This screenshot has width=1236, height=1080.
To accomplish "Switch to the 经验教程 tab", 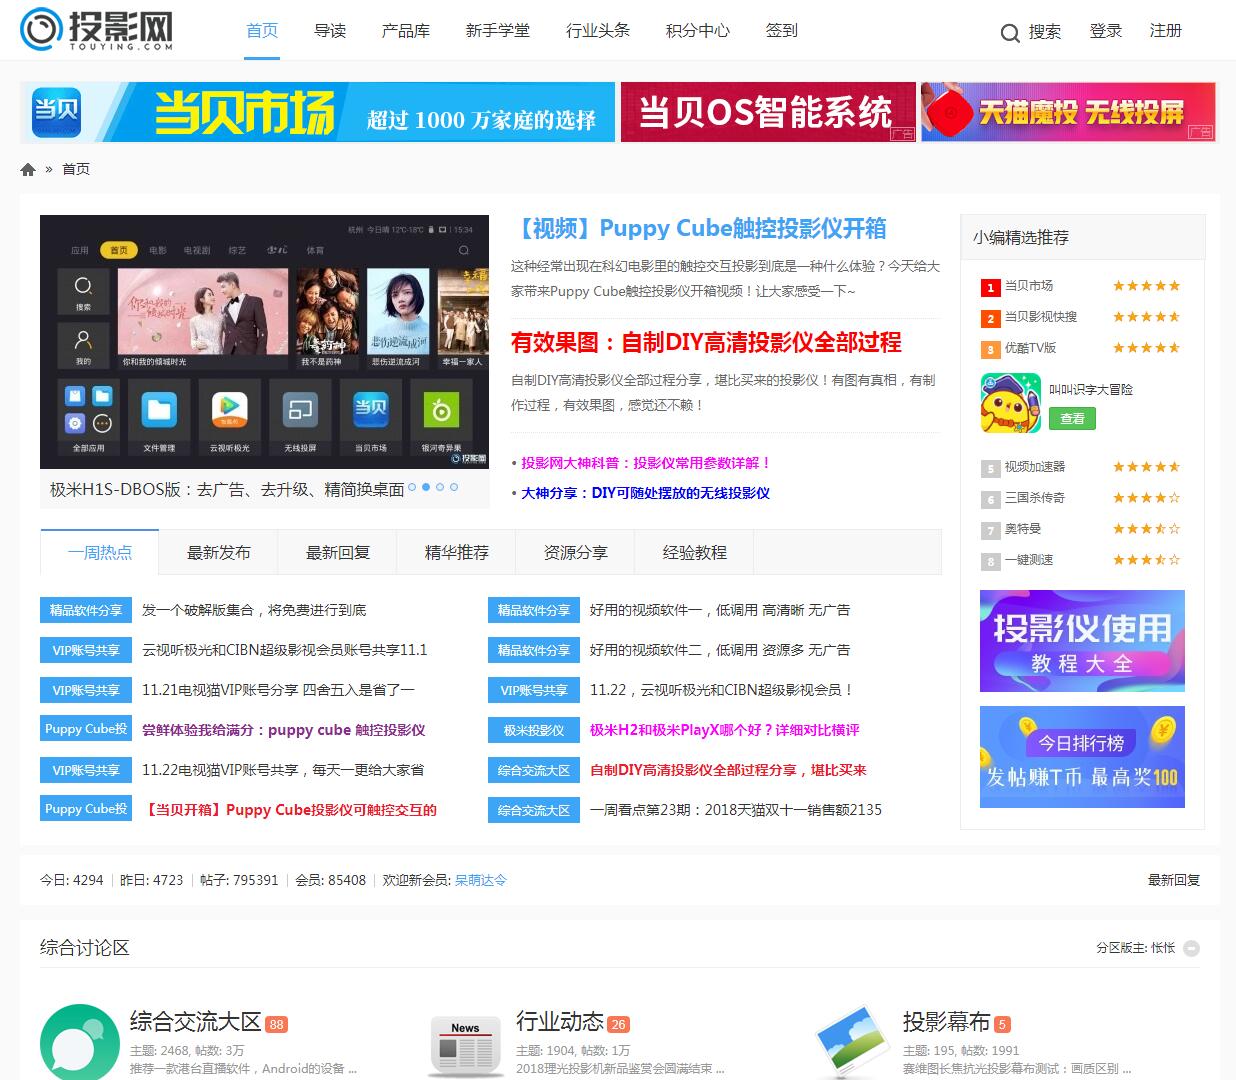I will coord(695,552).
